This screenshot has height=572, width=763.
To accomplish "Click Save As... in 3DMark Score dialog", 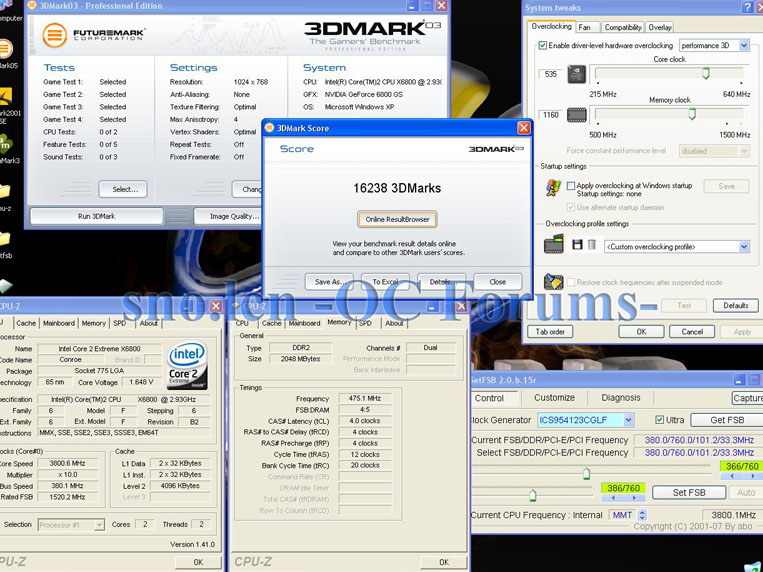I will [329, 282].
